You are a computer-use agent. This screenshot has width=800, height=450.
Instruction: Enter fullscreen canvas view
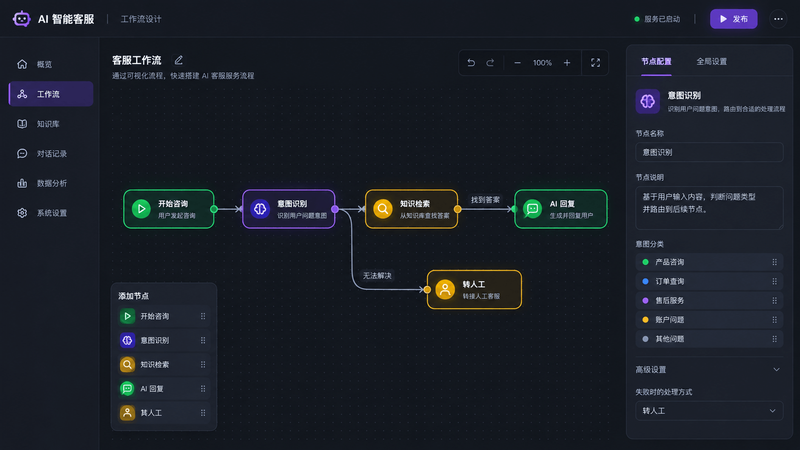click(595, 63)
